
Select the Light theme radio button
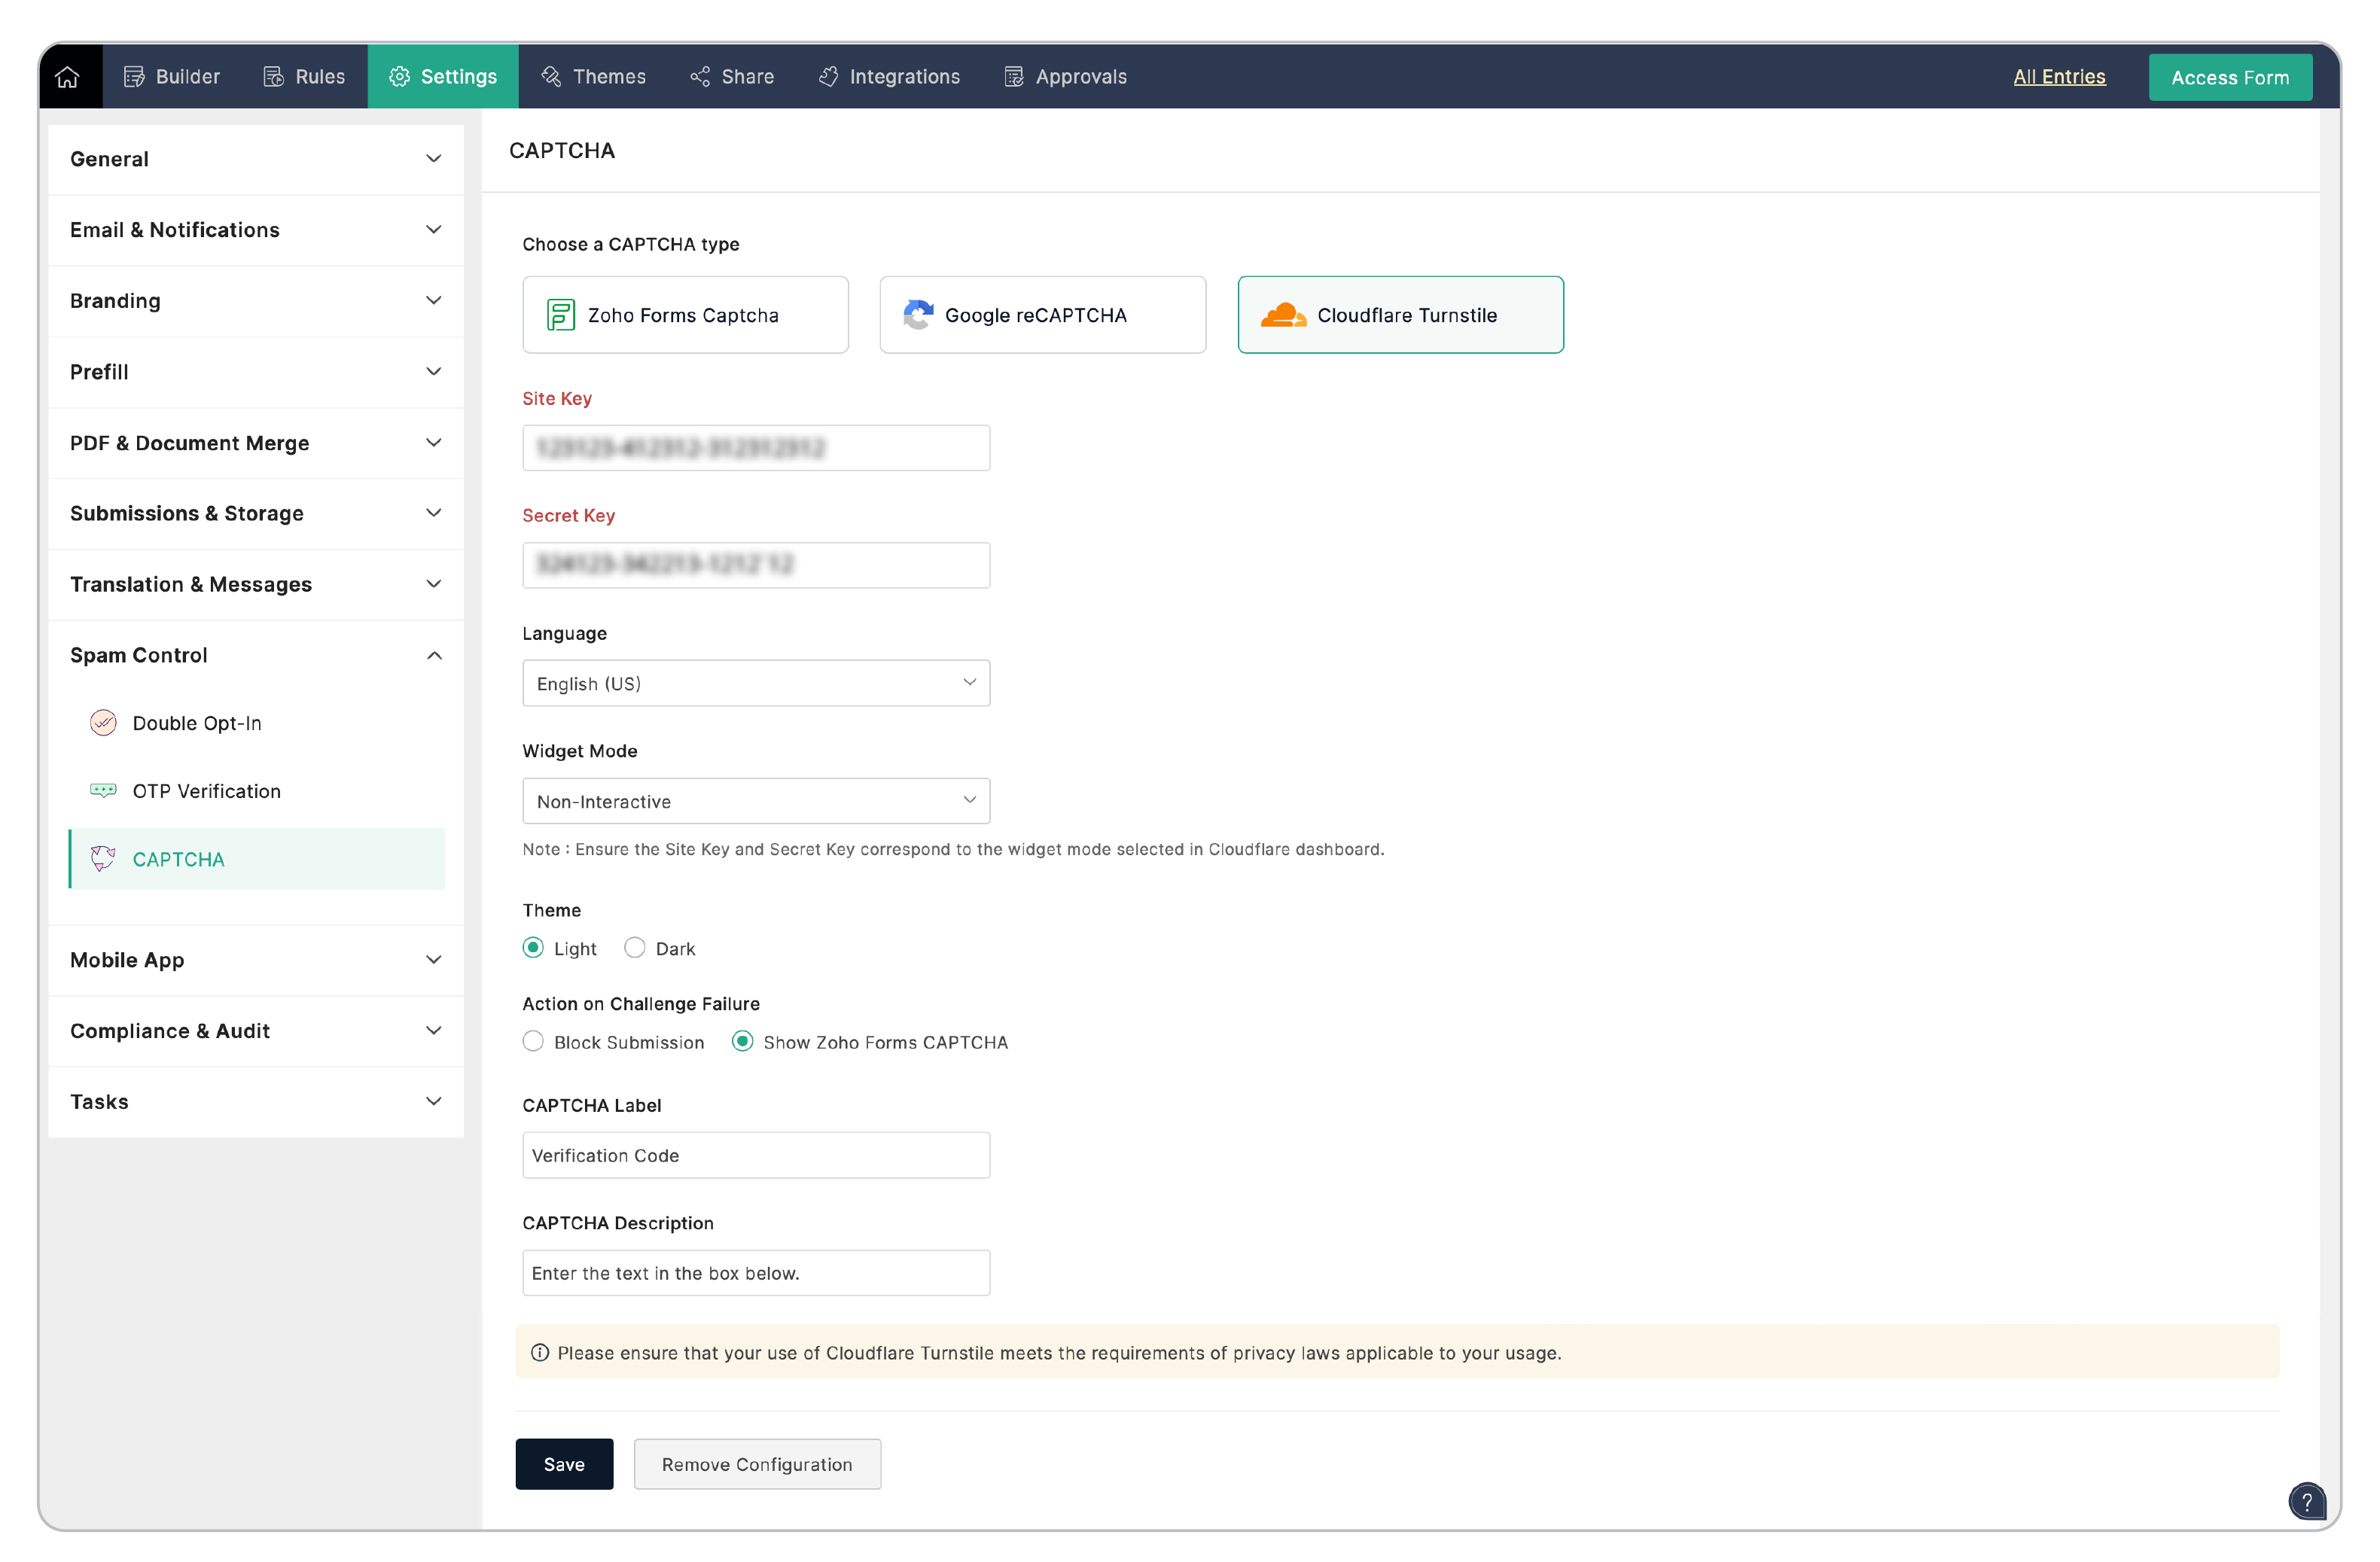[x=533, y=948]
